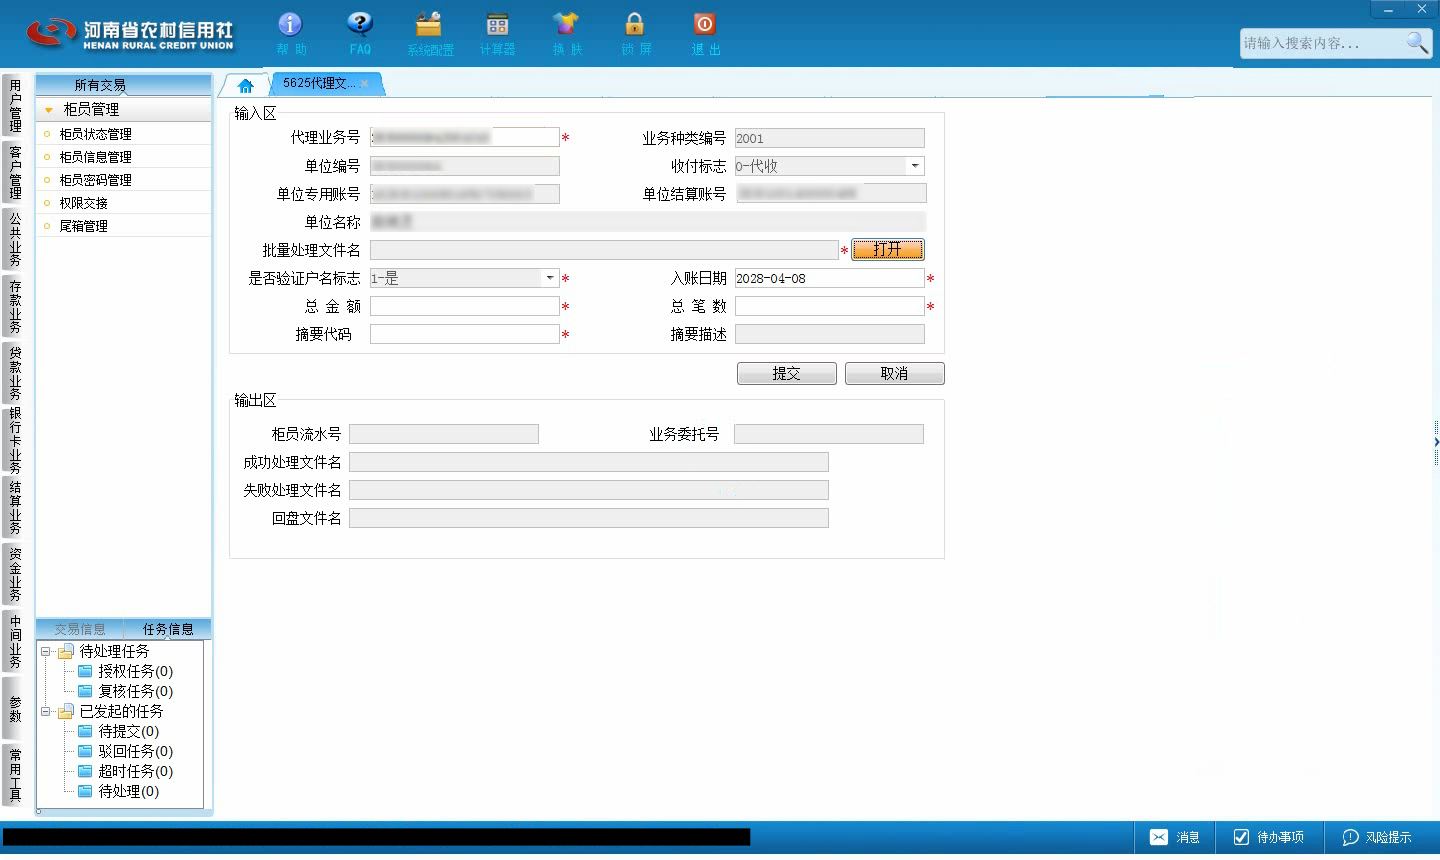The height and width of the screenshot is (860, 1440).
Task: Select the 复核任务(0) folder
Action: tap(125, 691)
